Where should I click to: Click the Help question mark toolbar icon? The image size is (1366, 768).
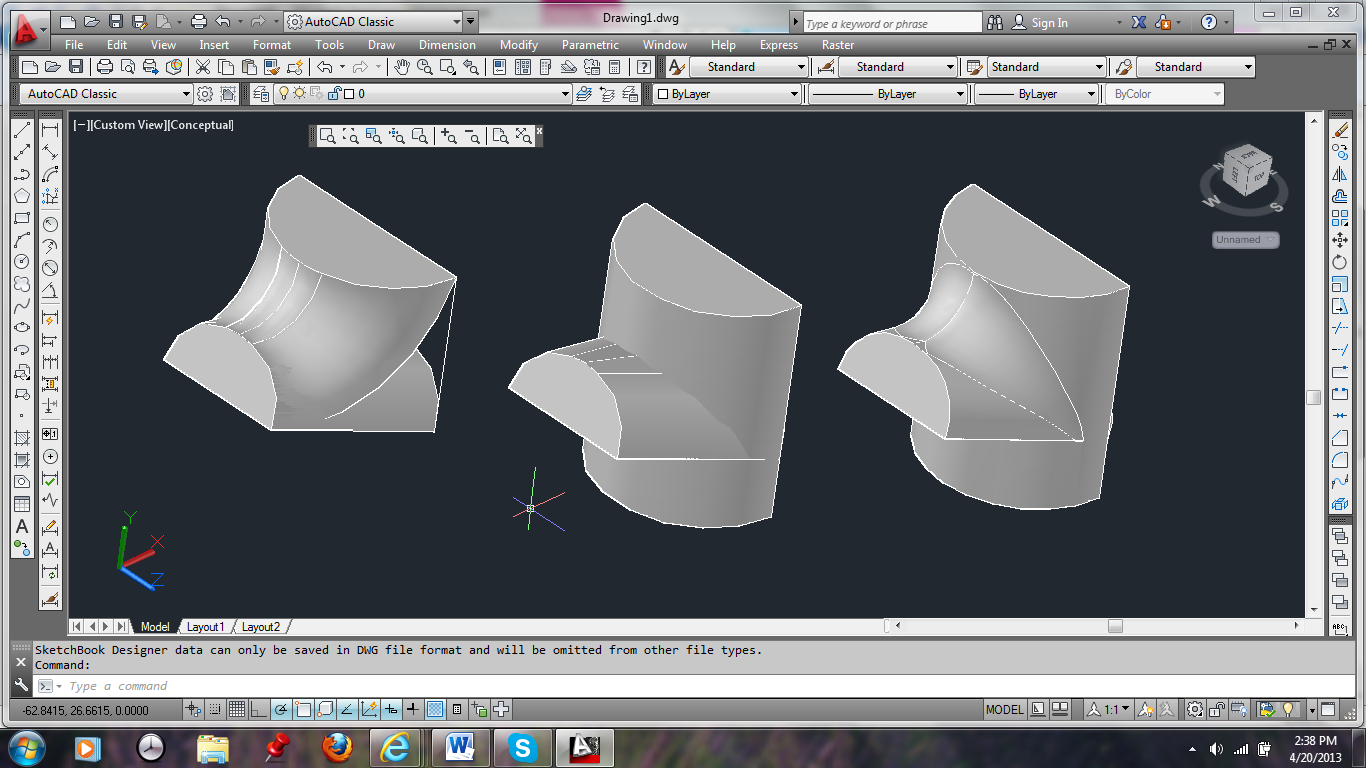point(645,67)
